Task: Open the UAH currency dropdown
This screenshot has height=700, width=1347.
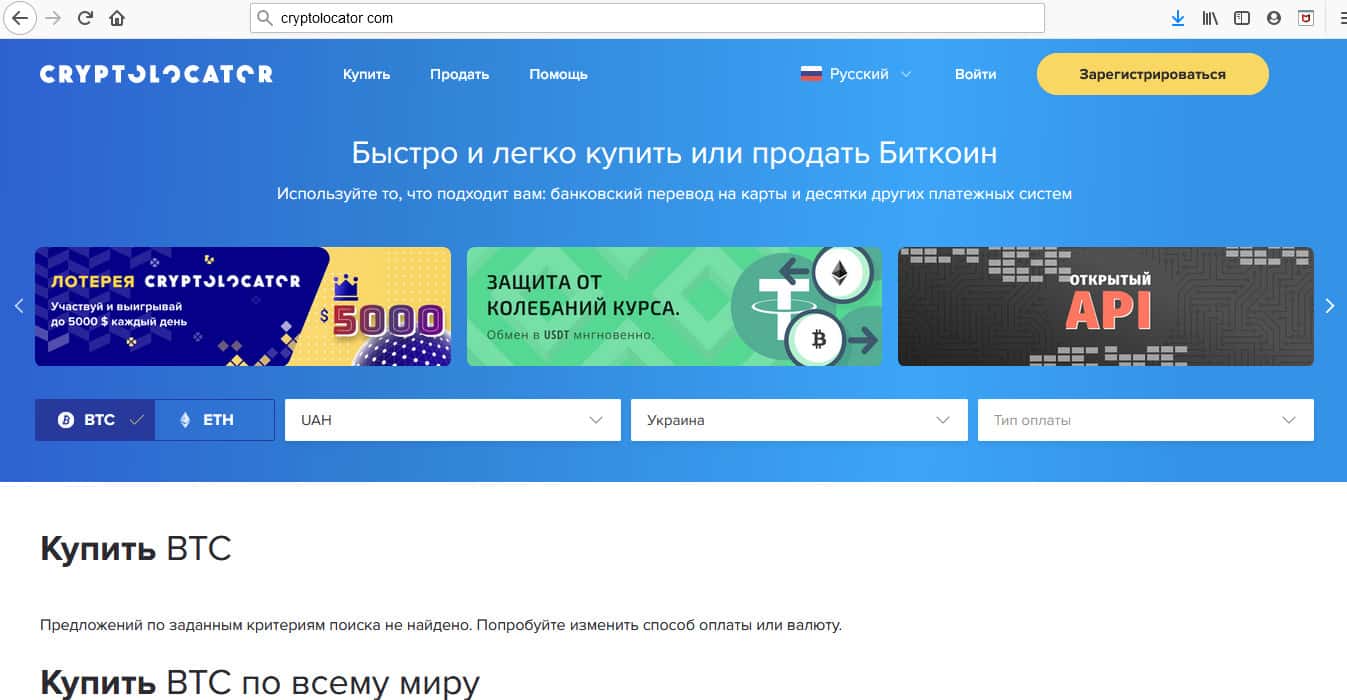Action: 452,420
